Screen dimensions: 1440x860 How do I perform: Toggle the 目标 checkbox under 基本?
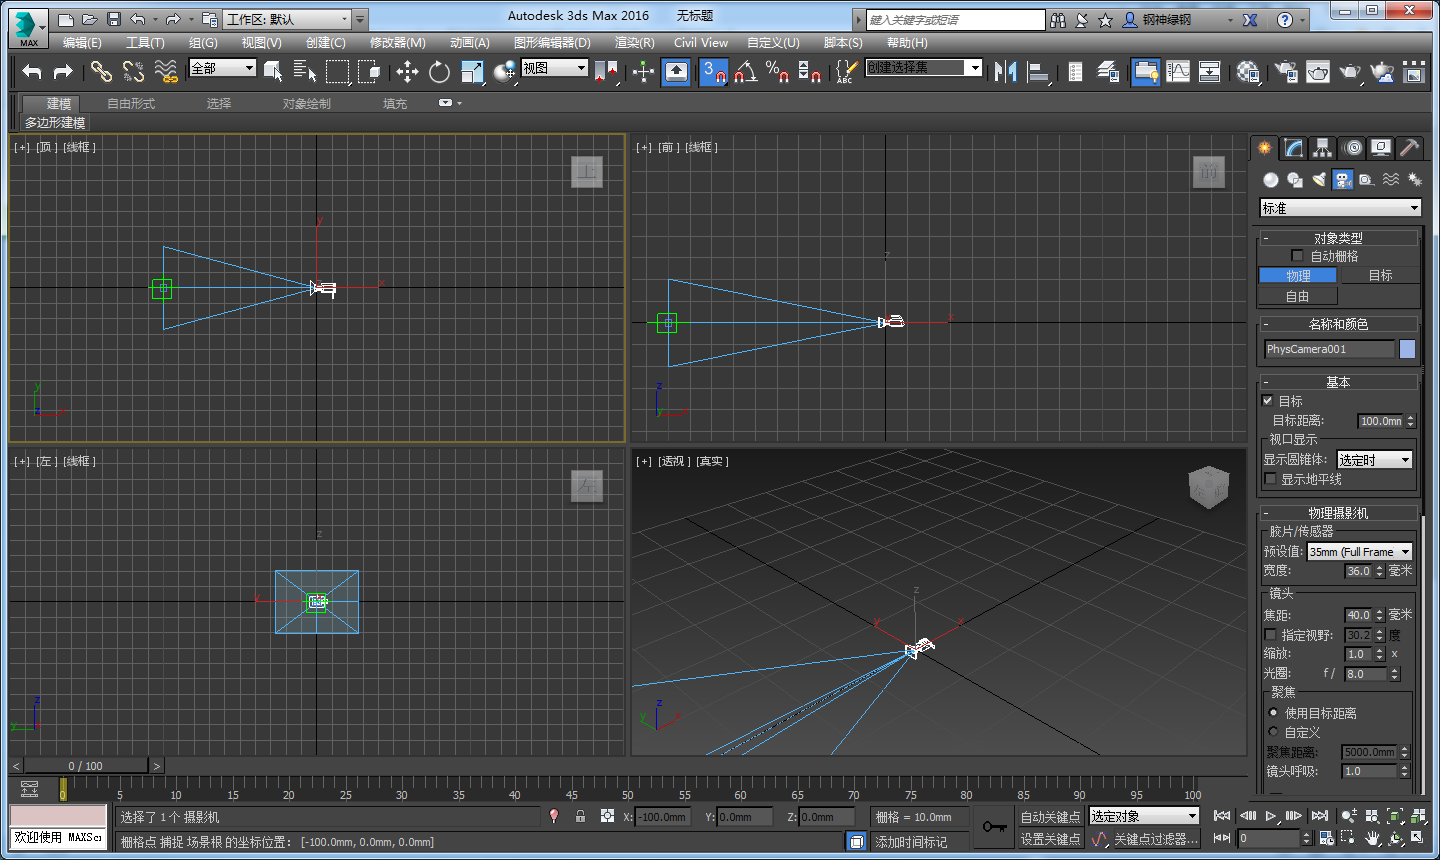pyautogui.click(x=1268, y=401)
